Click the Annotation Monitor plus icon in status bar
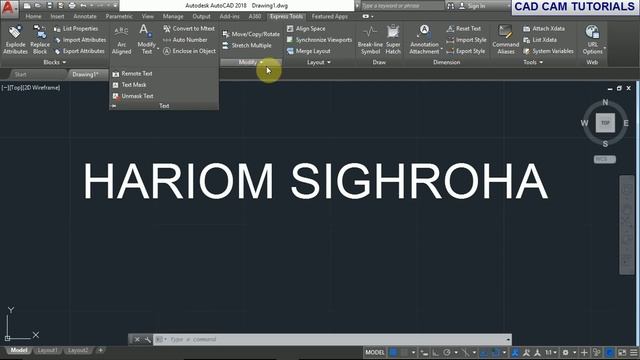 (x=584, y=352)
